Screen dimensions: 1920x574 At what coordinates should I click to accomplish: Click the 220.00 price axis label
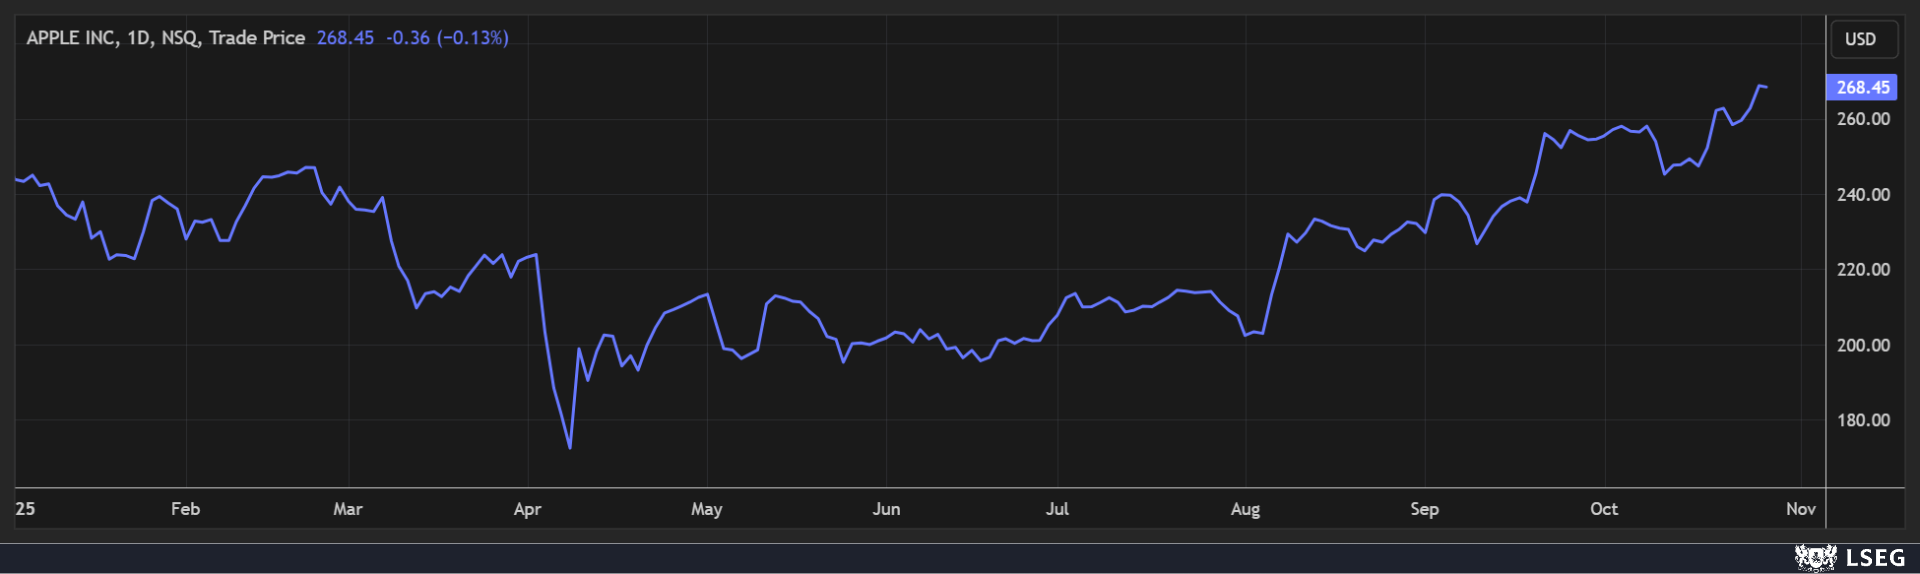click(x=1863, y=270)
